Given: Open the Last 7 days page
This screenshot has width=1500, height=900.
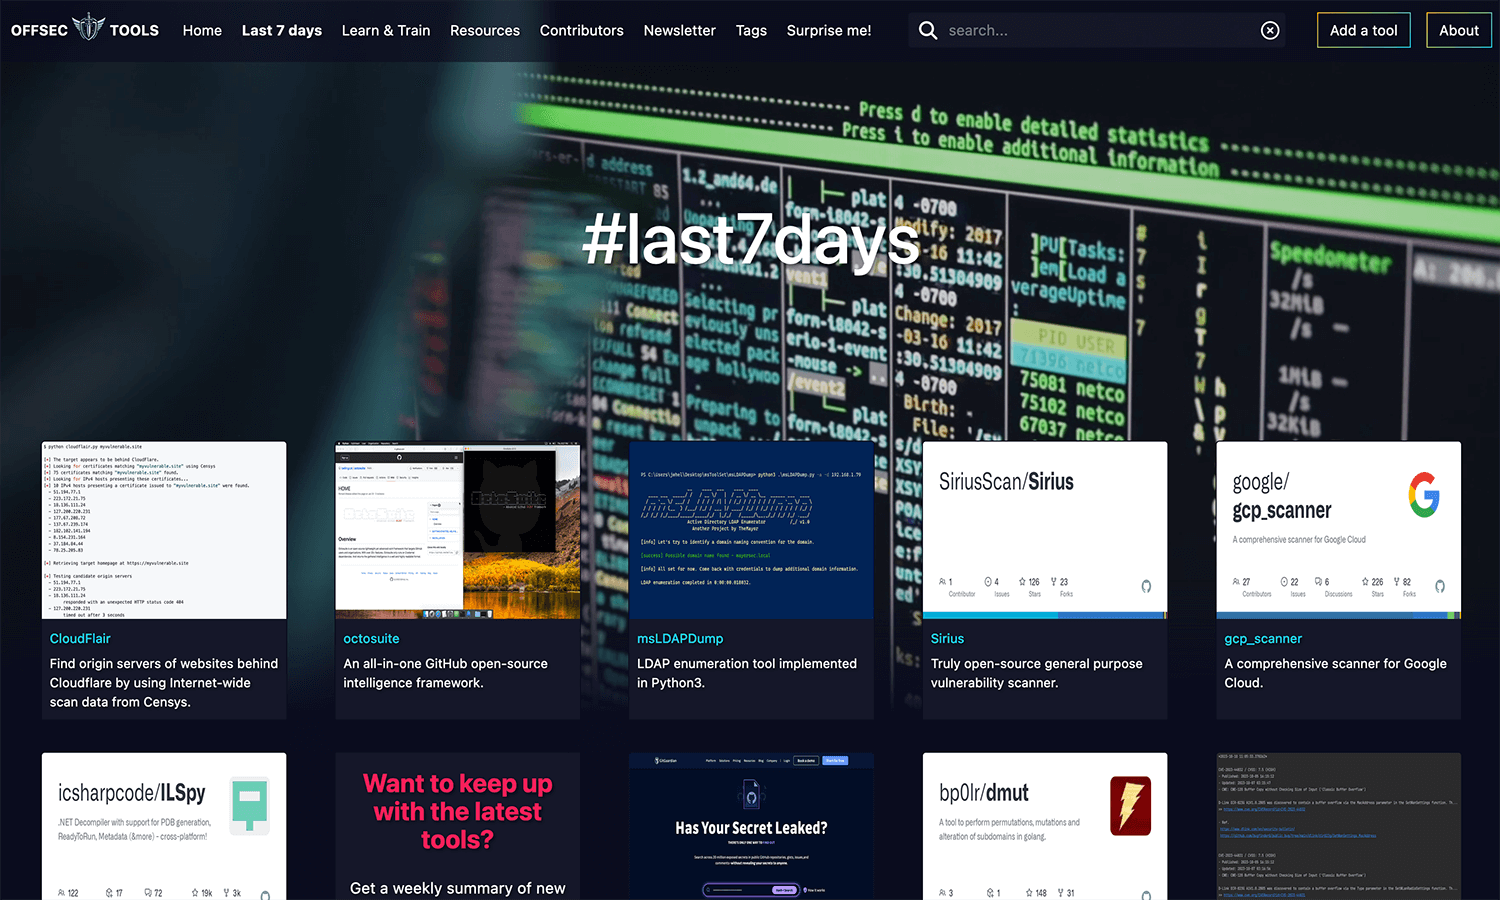Looking at the screenshot, I should point(282,30).
